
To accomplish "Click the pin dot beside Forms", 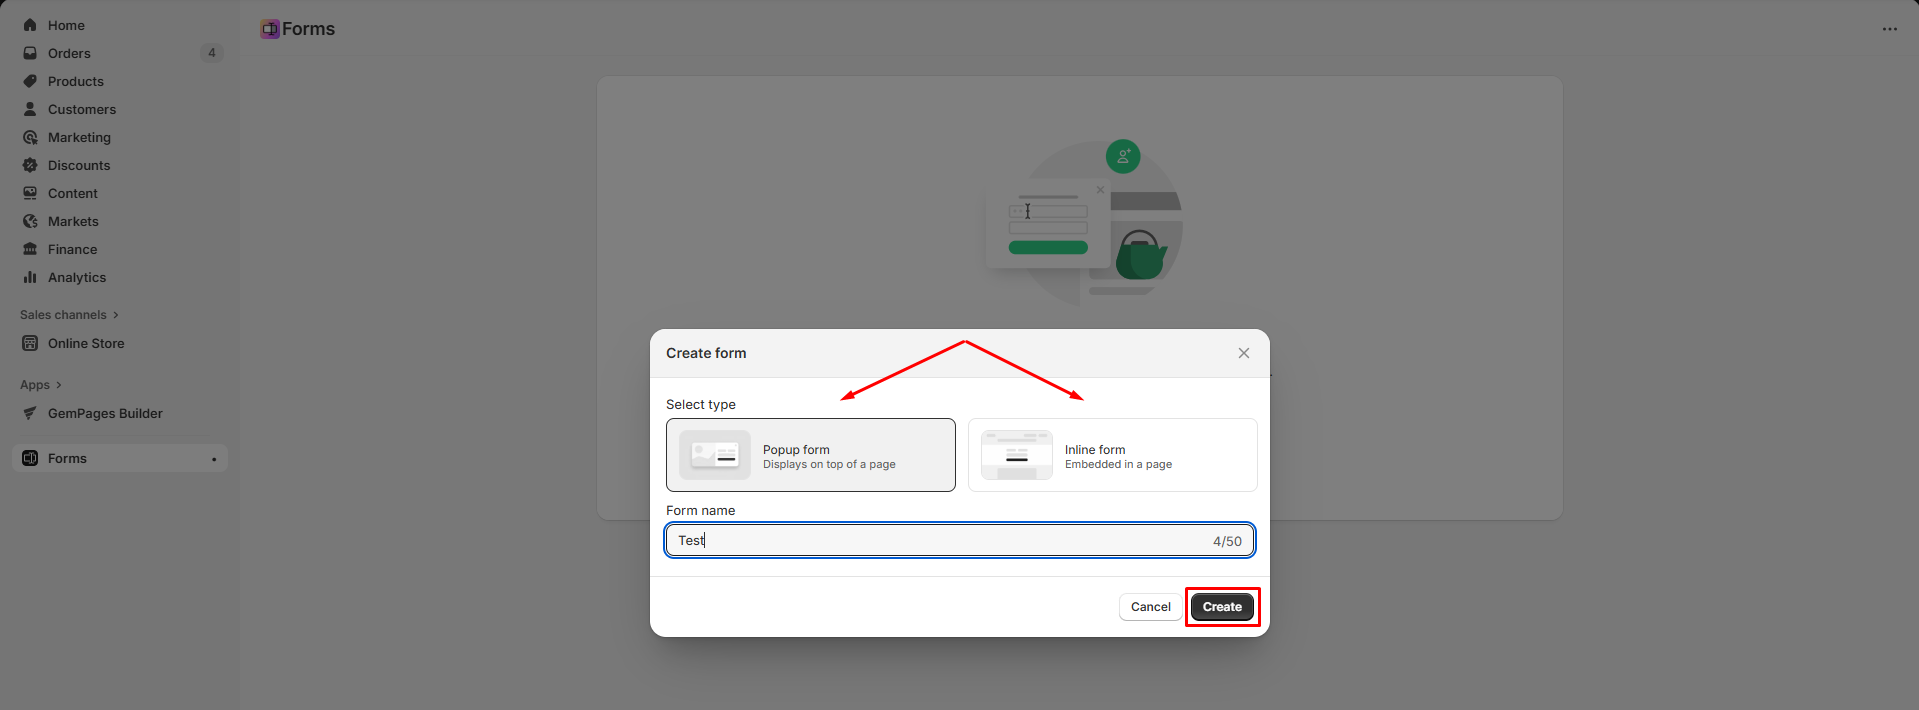I will coord(214,459).
